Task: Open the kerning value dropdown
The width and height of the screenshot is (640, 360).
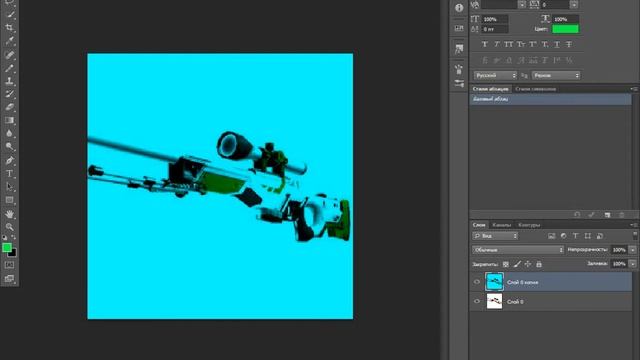Action: (x=522, y=4)
